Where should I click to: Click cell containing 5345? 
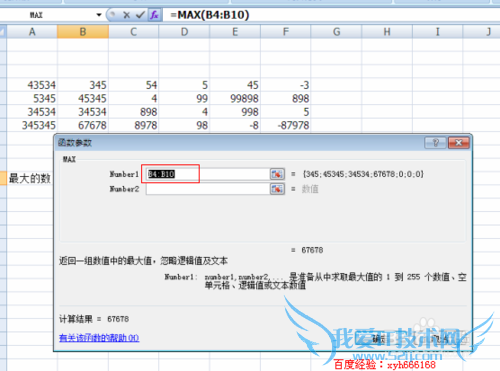point(32,99)
